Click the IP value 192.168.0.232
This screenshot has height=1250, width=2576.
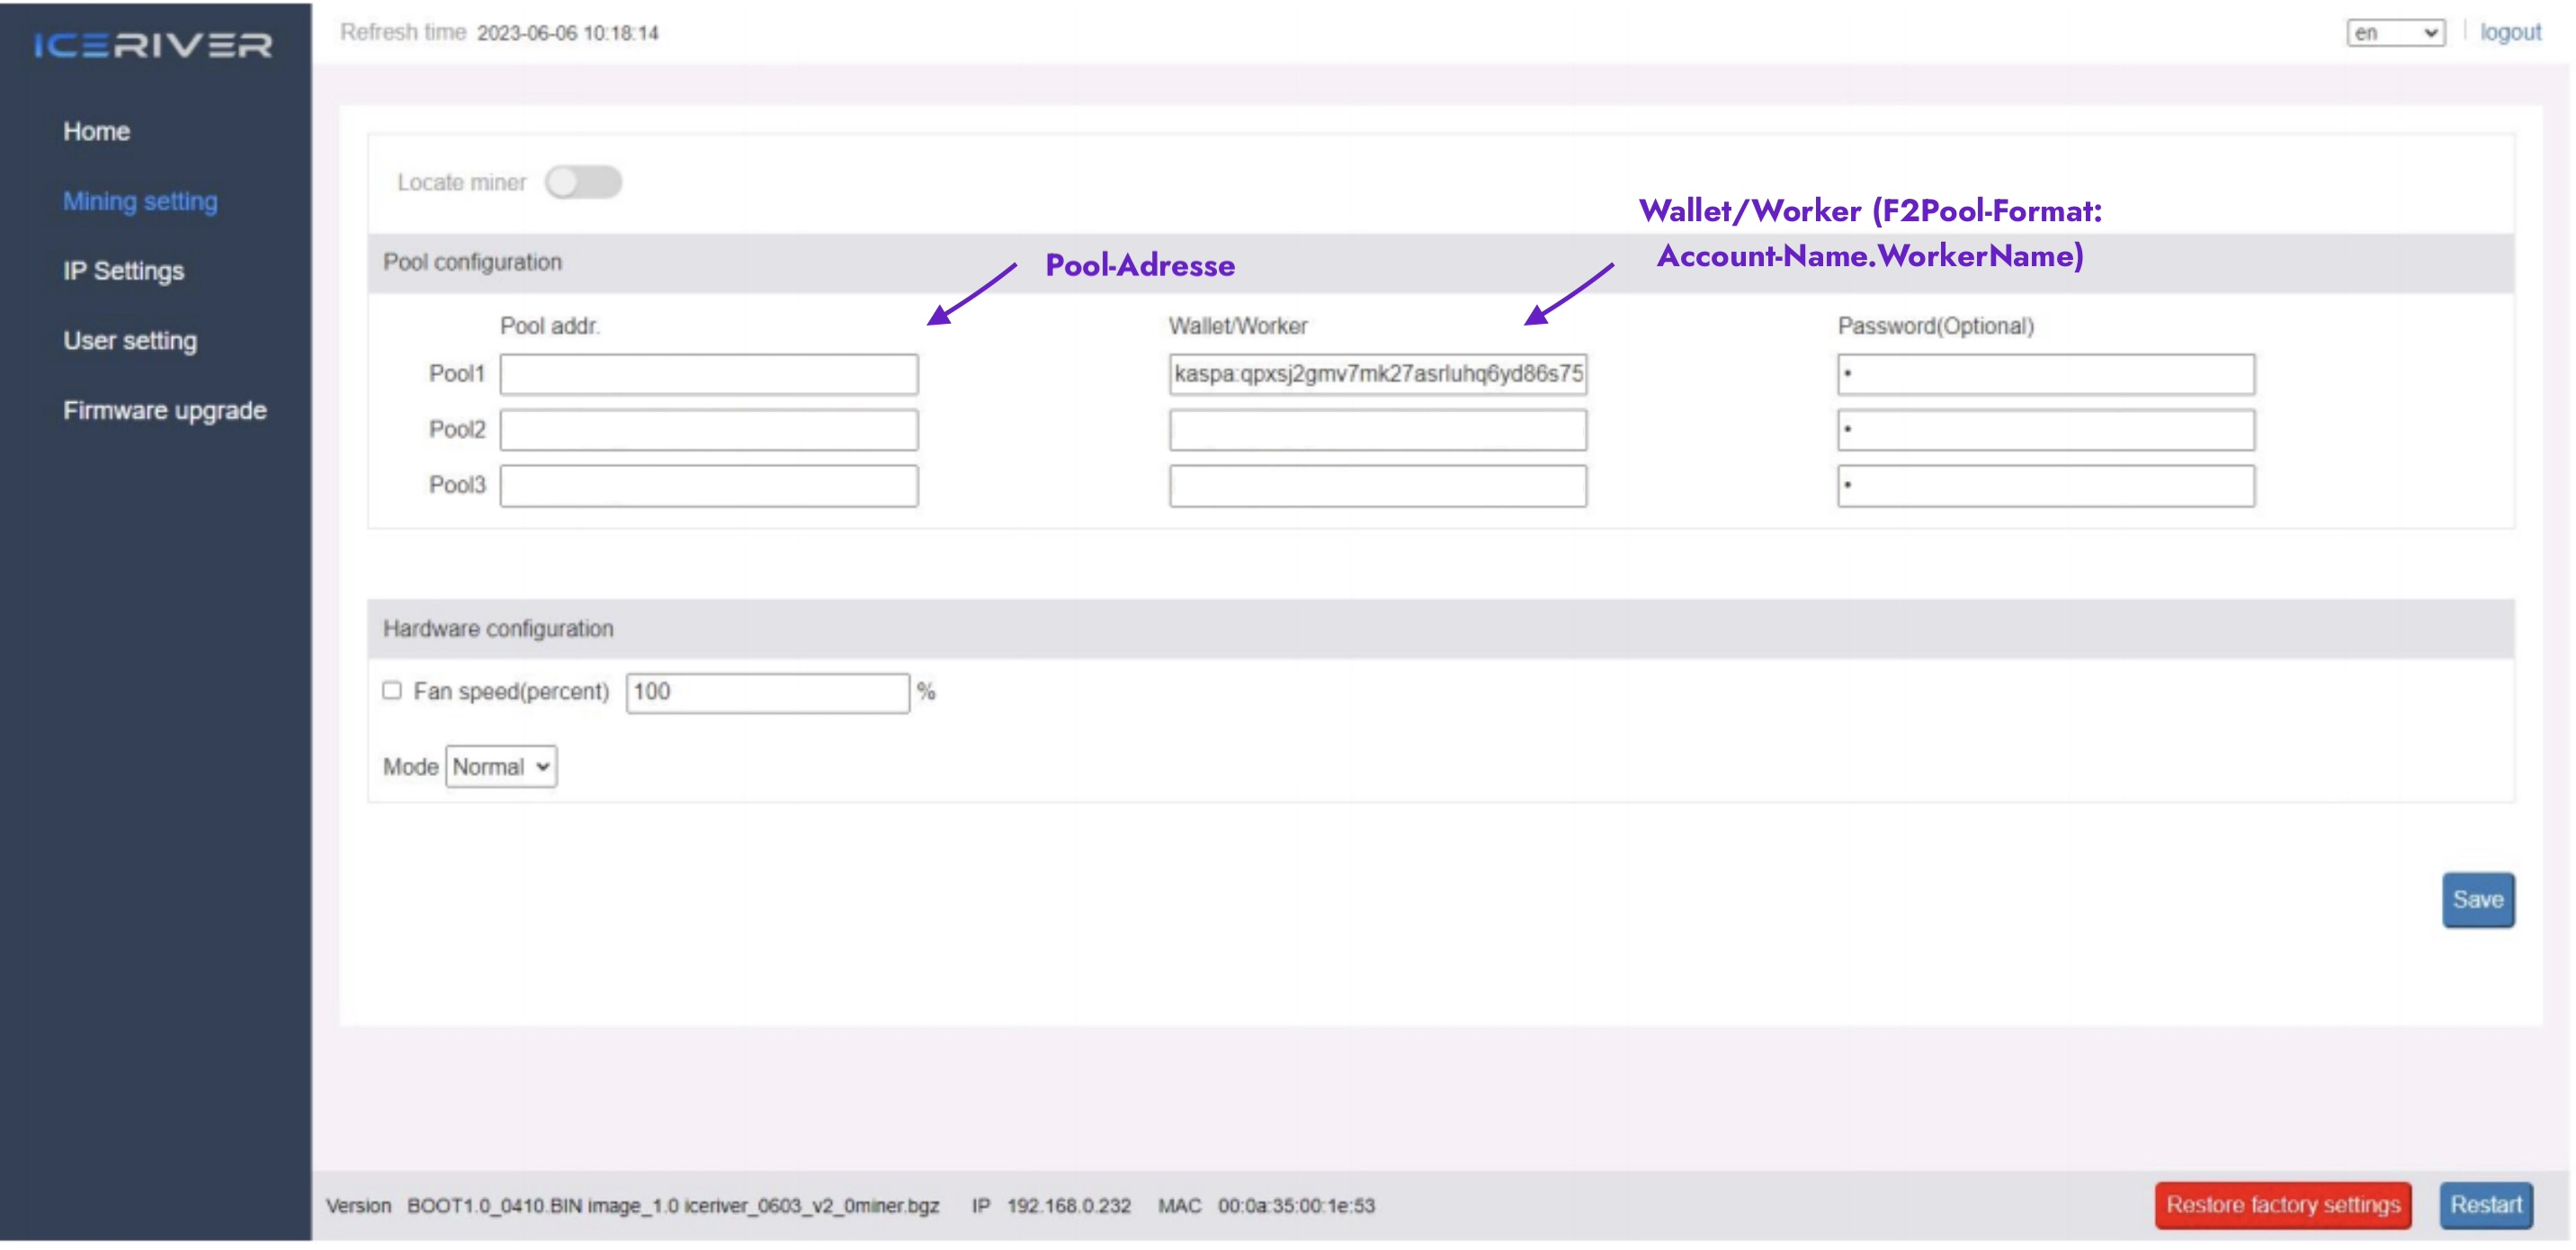point(1068,1206)
